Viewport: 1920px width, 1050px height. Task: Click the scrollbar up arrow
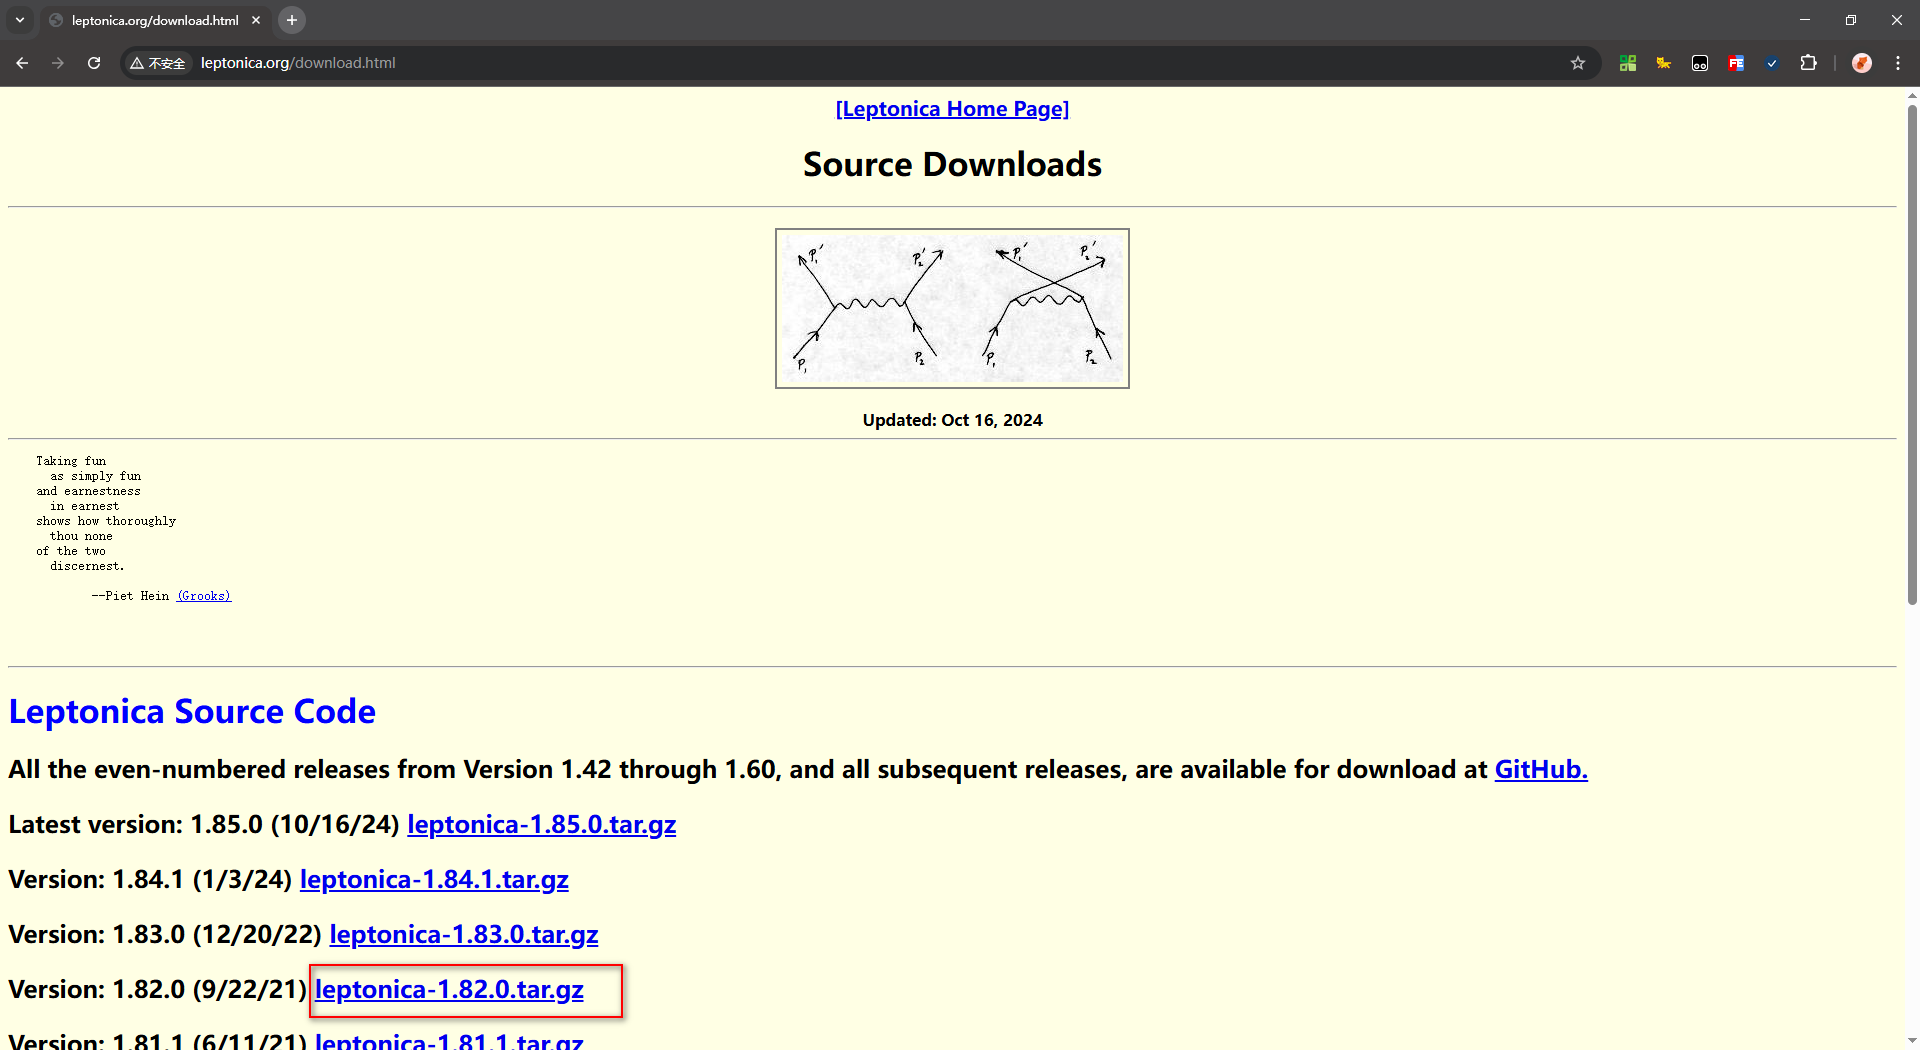pos(1912,96)
